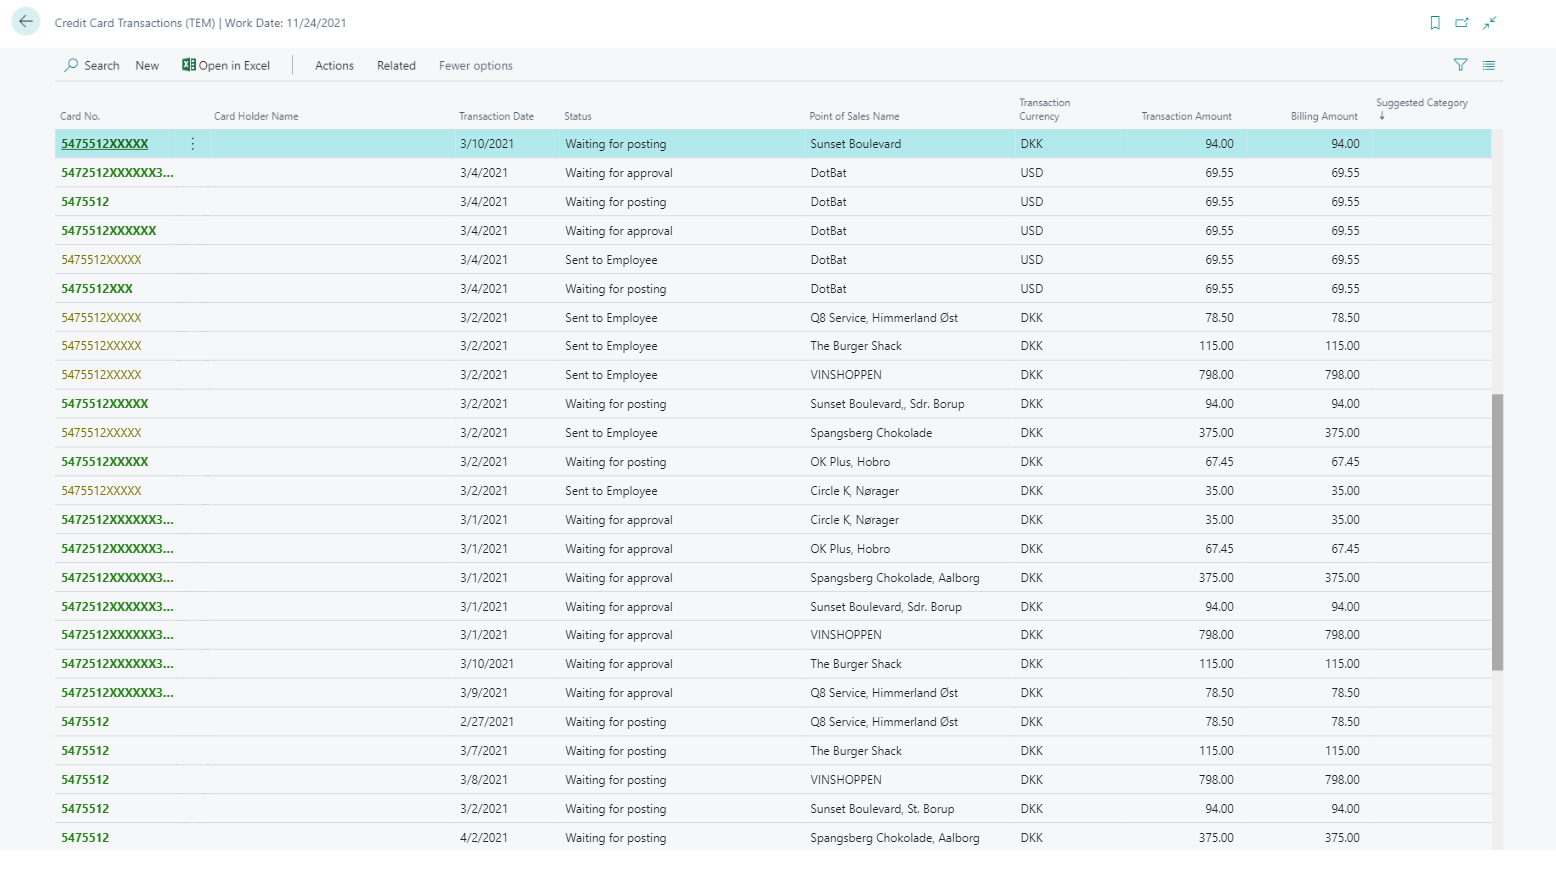Open card 5475512XXXXXX Waiting for approval DotBat
The height and width of the screenshot is (870, 1556).
coord(109,231)
